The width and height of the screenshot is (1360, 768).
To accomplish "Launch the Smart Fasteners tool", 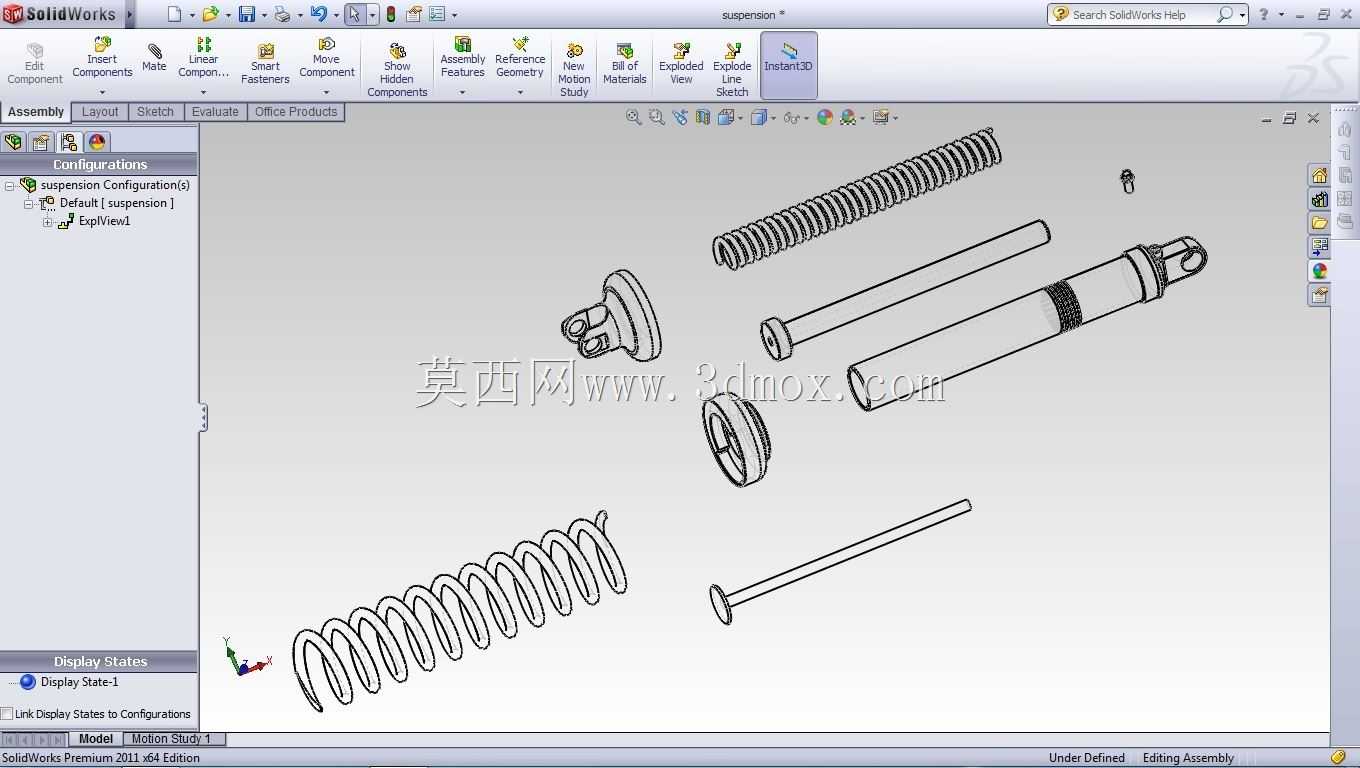I will pyautogui.click(x=265, y=64).
